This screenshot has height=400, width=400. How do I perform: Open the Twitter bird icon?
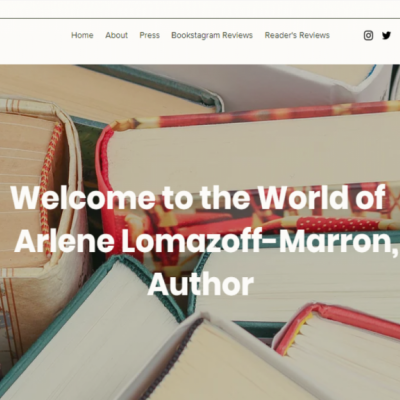[386, 35]
